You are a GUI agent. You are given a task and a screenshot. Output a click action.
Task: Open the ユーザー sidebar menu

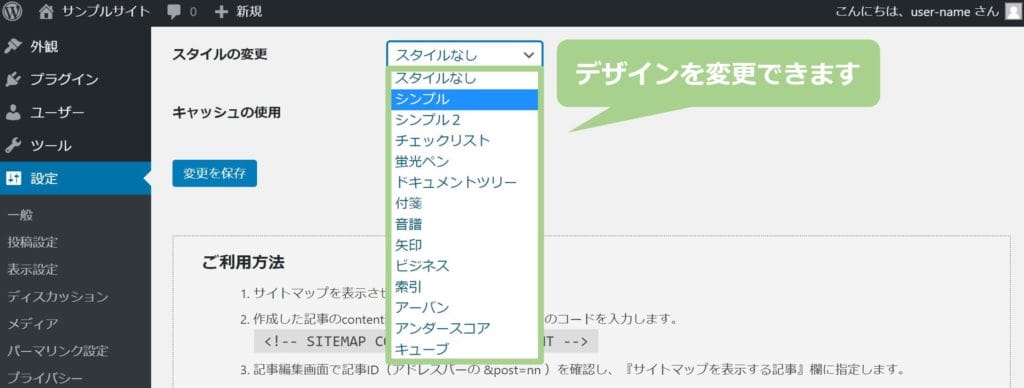(x=75, y=112)
